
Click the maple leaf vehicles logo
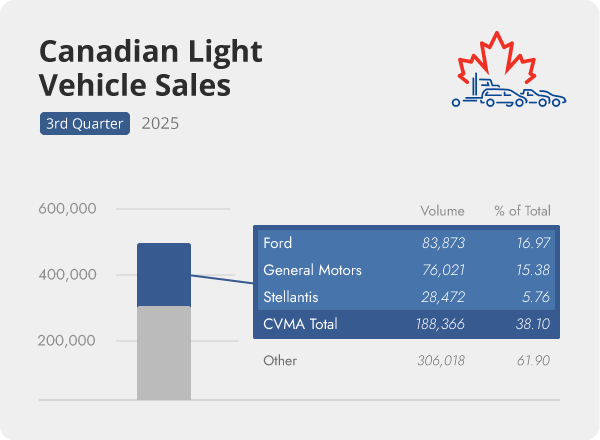tap(506, 75)
